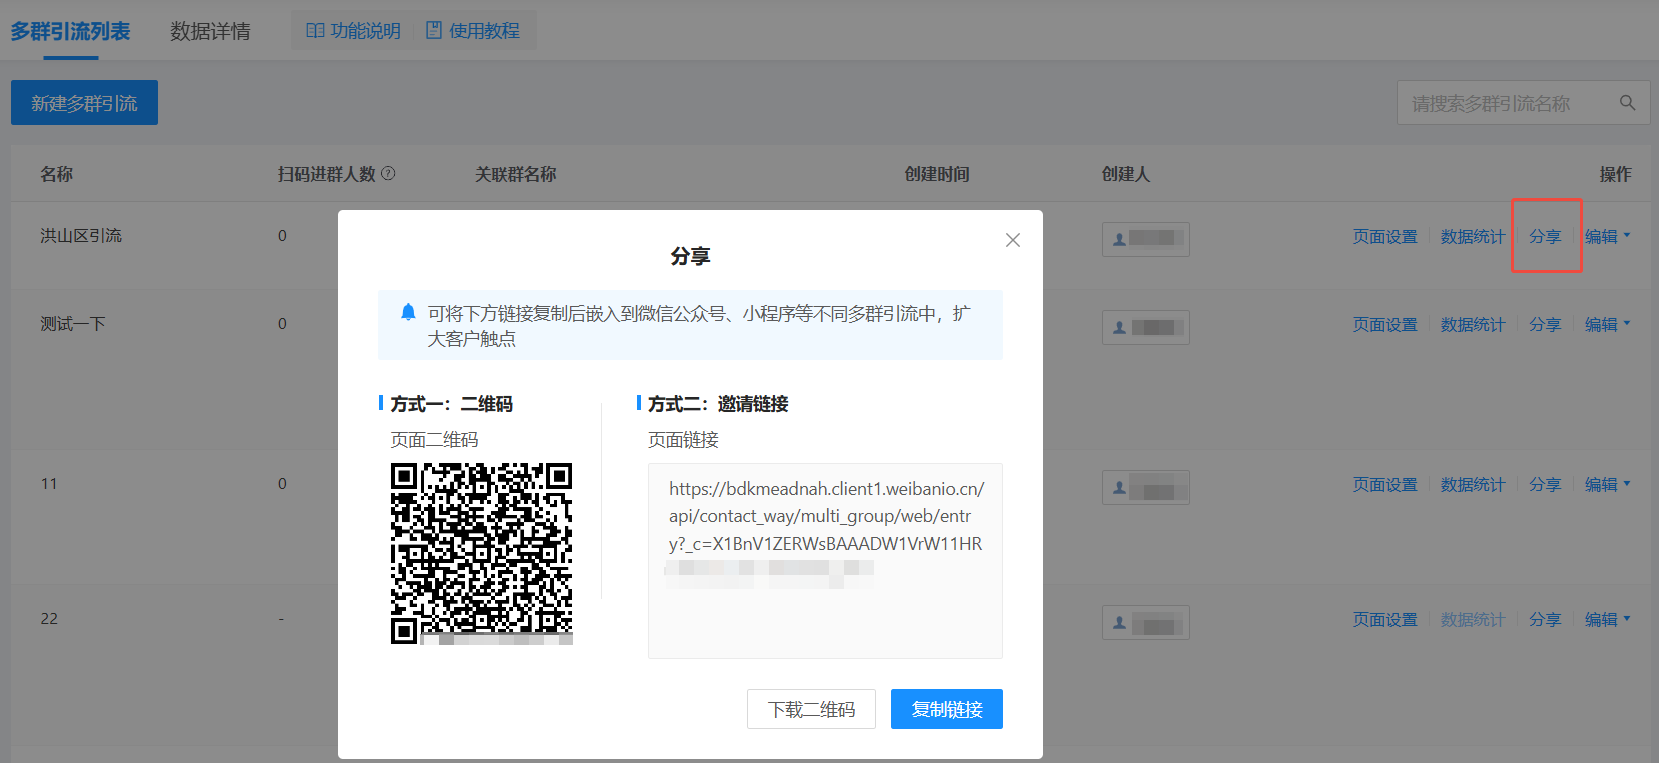Click 新建多群引流 button
This screenshot has width=1659, height=763.
tap(84, 103)
